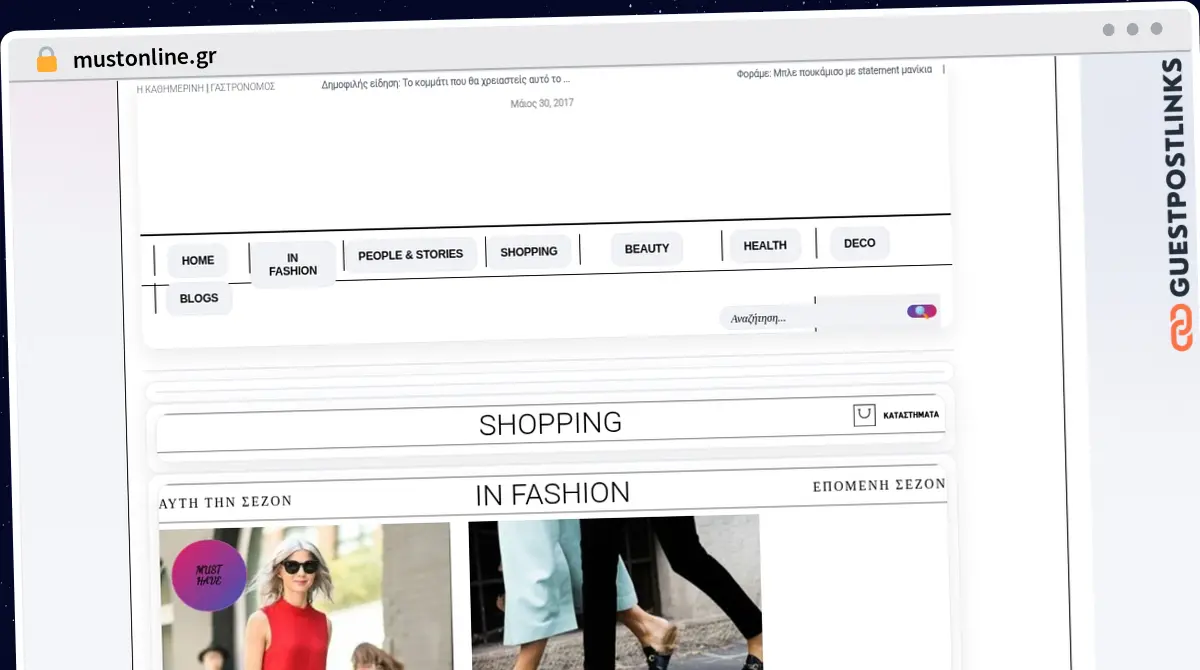Select the ΕΠΟΜΕΝΗ ΣΕΖΟΝ link
This screenshot has width=1200, height=670.
pos(879,485)
